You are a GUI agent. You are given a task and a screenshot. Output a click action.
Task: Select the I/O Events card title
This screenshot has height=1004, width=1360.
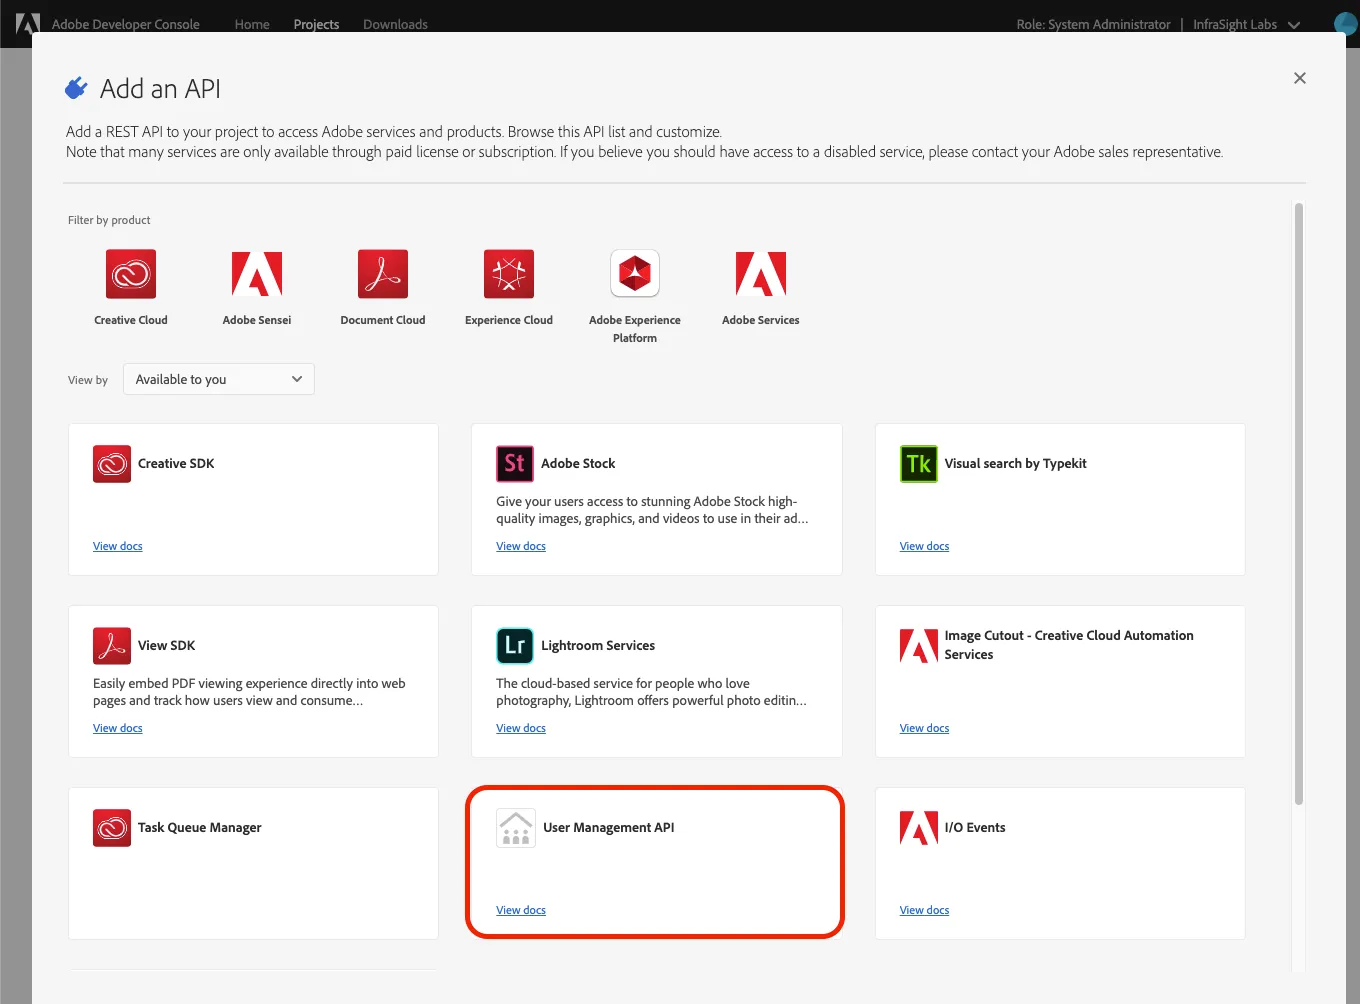(x=975, y=828)
